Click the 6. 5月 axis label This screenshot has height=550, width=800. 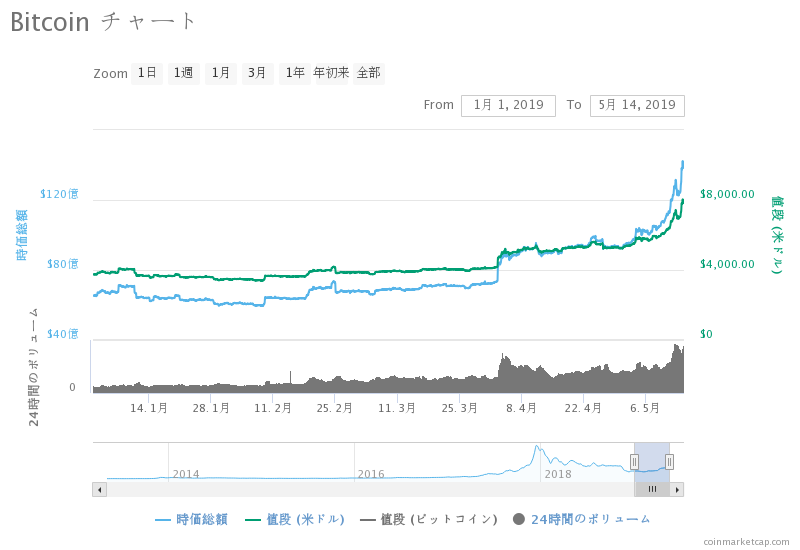point(645,408)
